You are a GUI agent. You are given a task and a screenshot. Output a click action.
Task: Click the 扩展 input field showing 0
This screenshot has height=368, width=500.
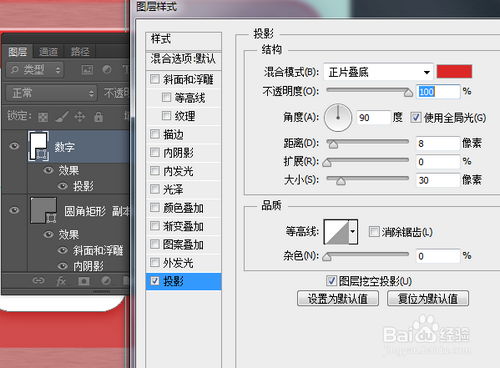point(438,162)
